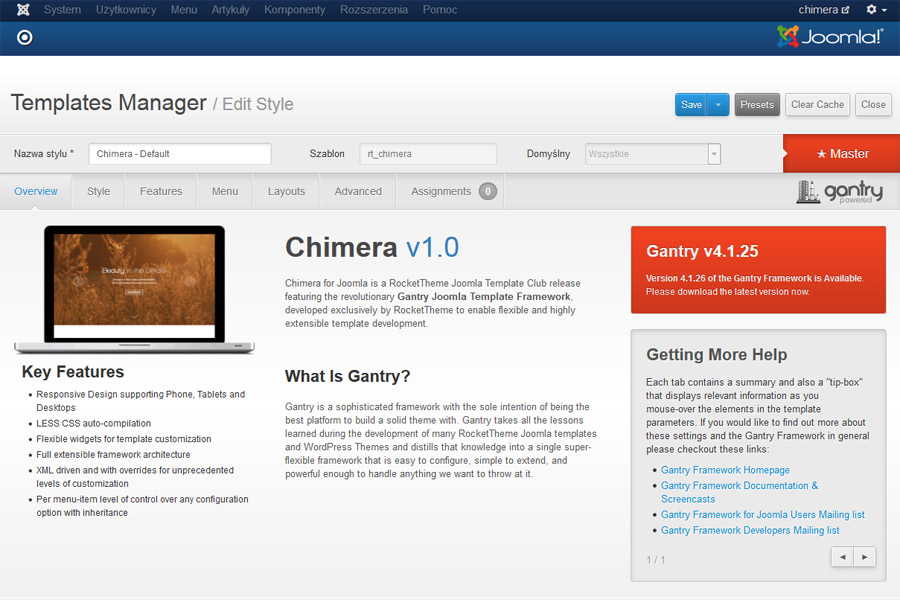Open the Rozszerzenia menu

pos(374,10)
